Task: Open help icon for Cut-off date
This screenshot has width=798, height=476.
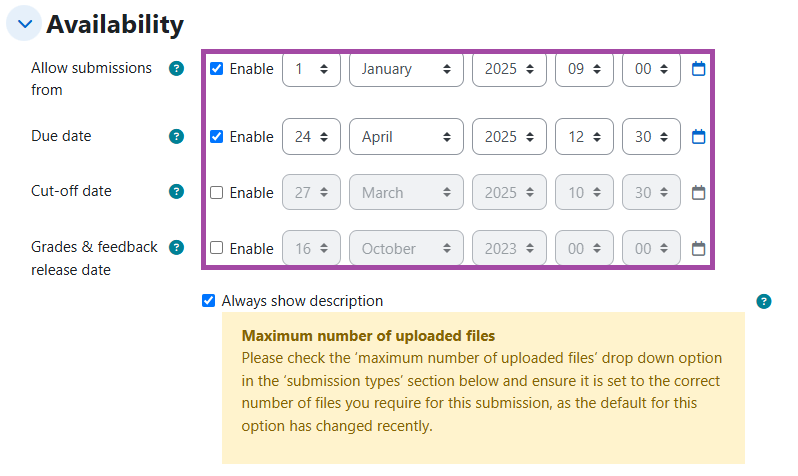Action: (176, 191)
